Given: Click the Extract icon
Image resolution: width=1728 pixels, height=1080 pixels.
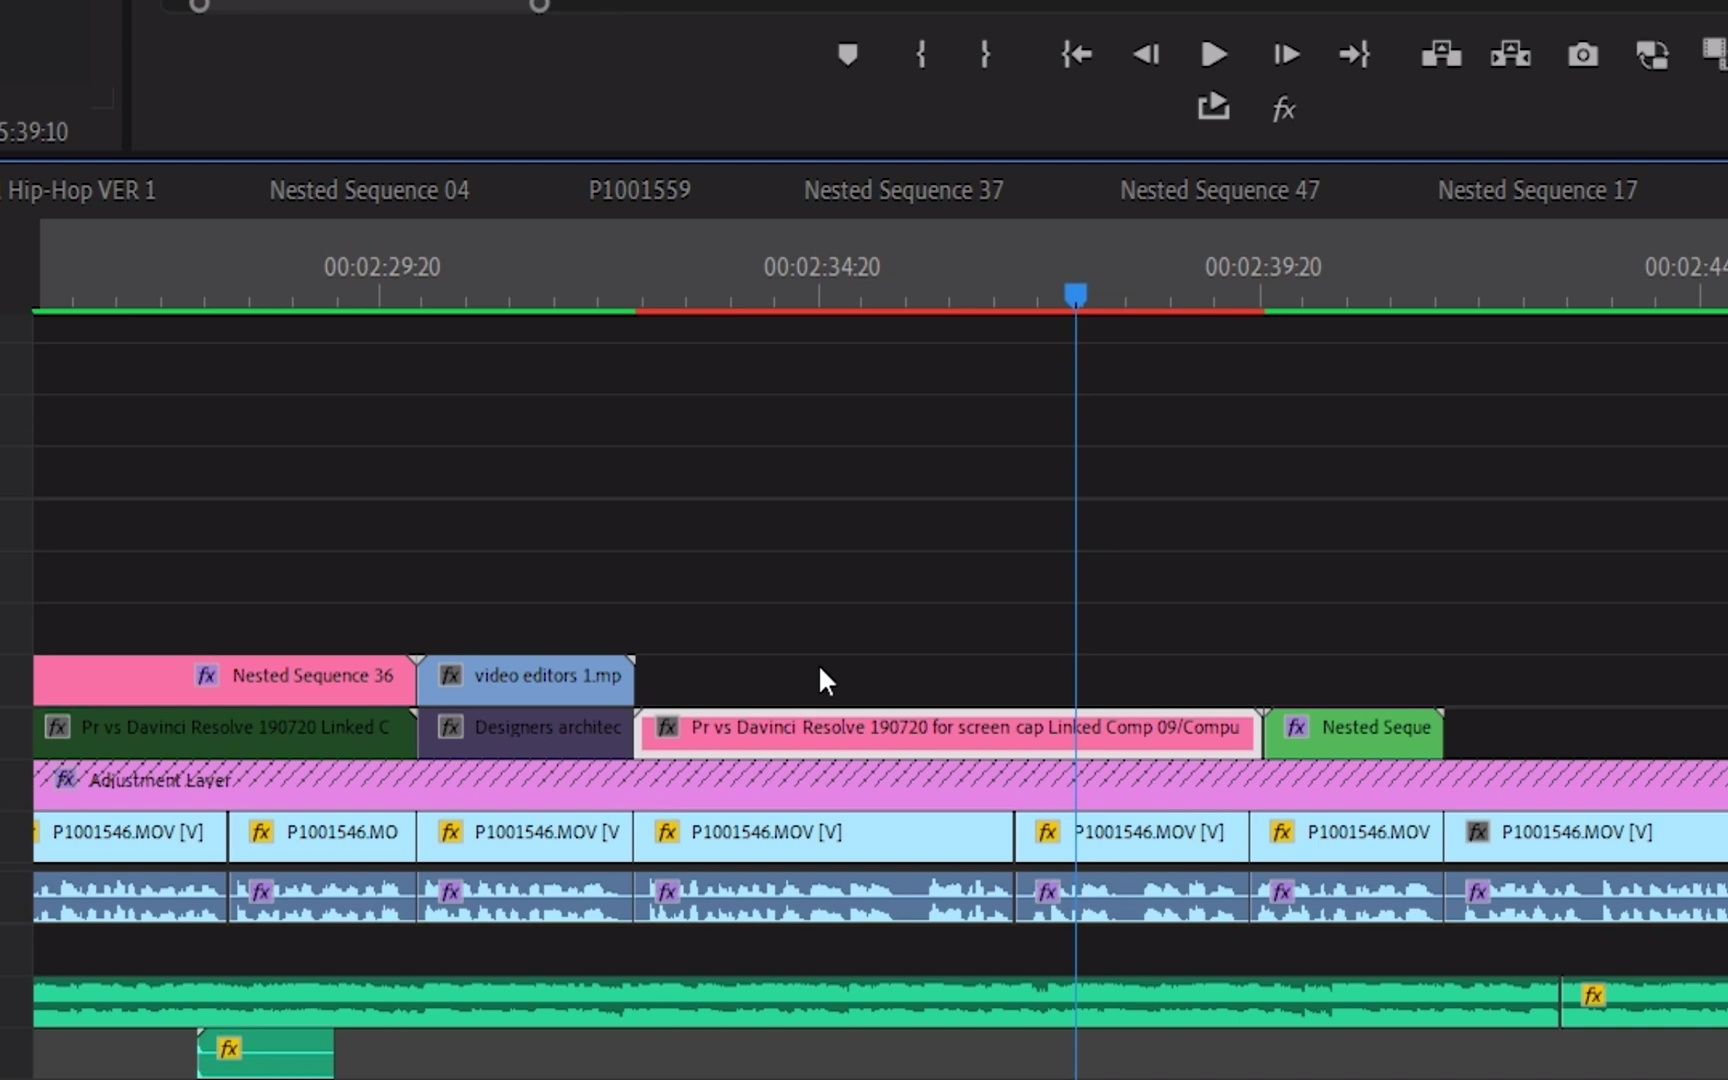Looking at the screenshot, I should tap(1510, 55).
